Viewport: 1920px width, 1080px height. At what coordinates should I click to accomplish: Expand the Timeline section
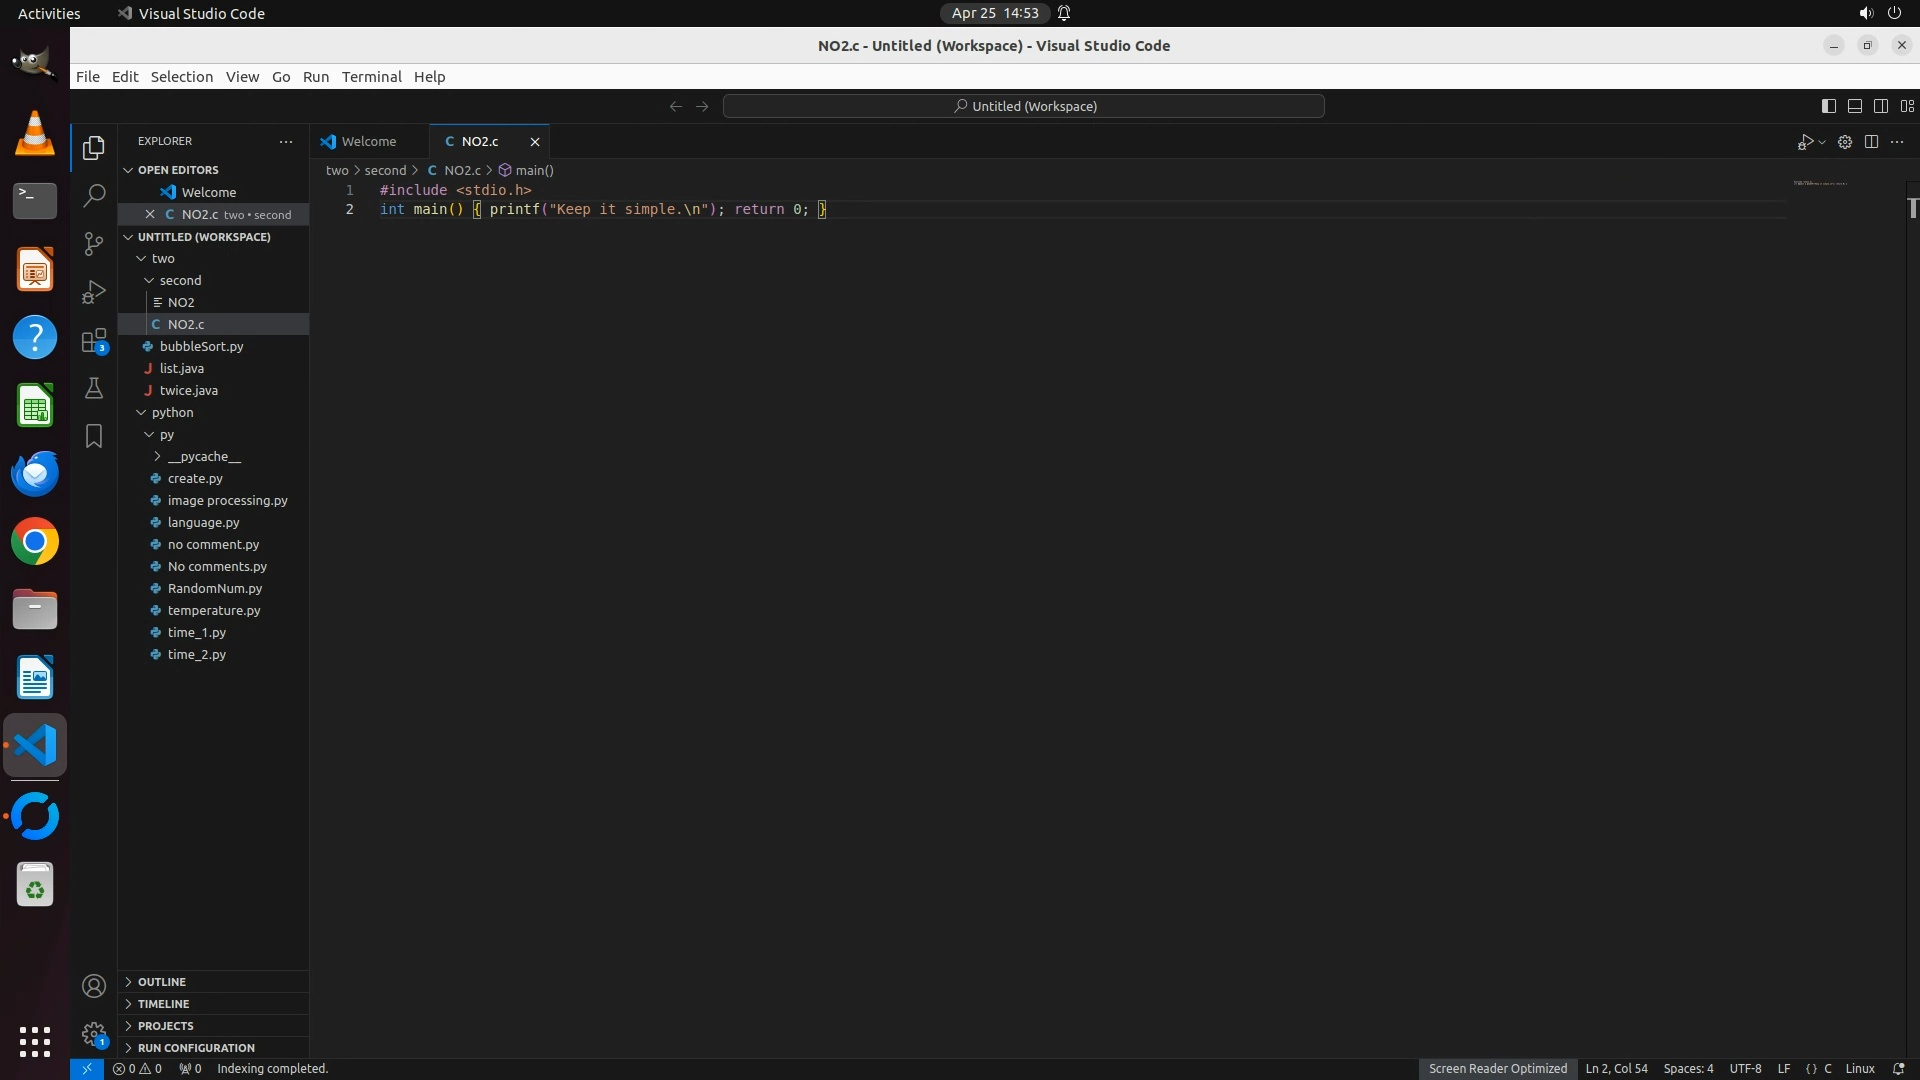pyautogui.click(x=213, y=1004)
